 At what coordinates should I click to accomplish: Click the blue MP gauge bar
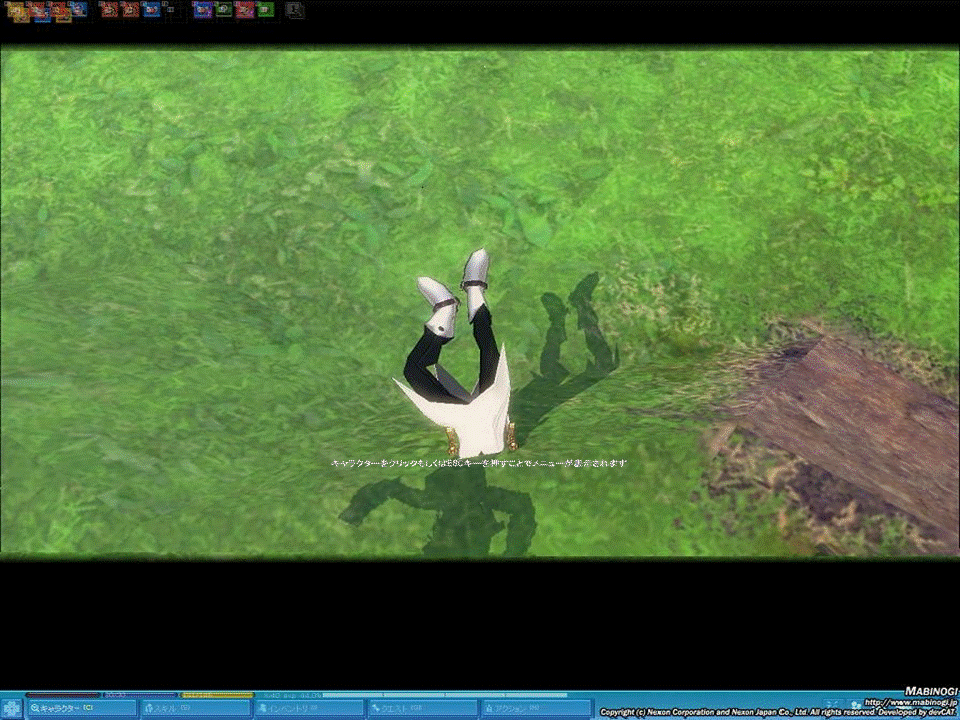pyautogui.click(x=140, y=695)
